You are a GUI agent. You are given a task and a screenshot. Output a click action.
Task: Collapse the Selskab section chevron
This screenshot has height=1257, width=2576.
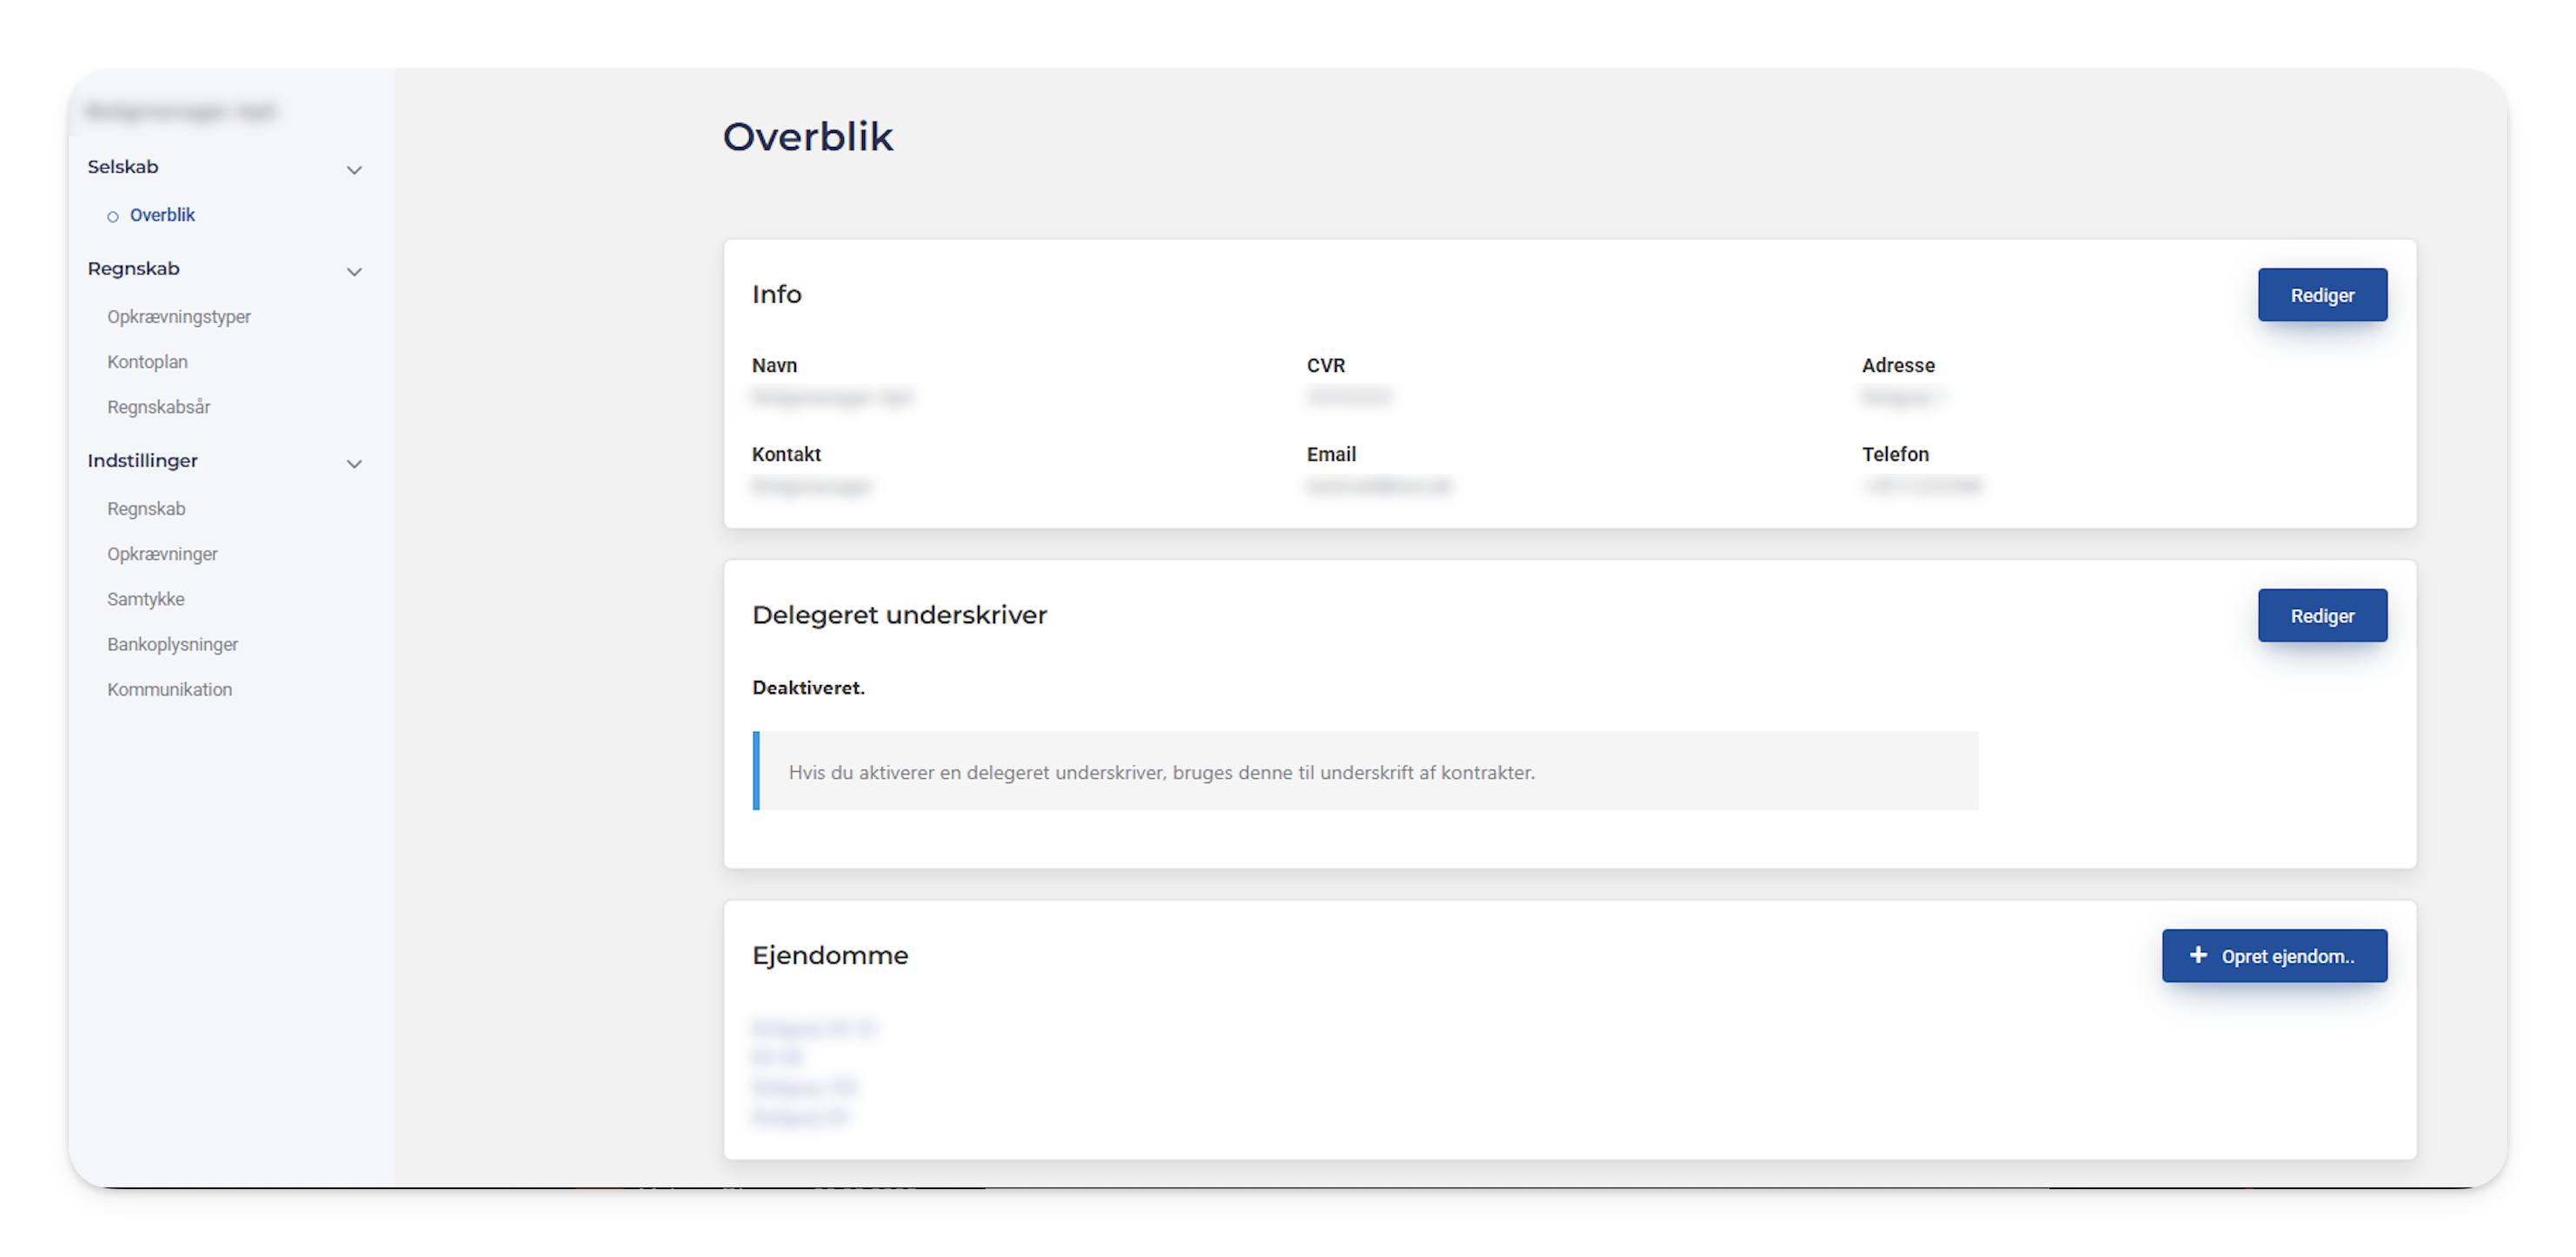(x=354, y=170)
